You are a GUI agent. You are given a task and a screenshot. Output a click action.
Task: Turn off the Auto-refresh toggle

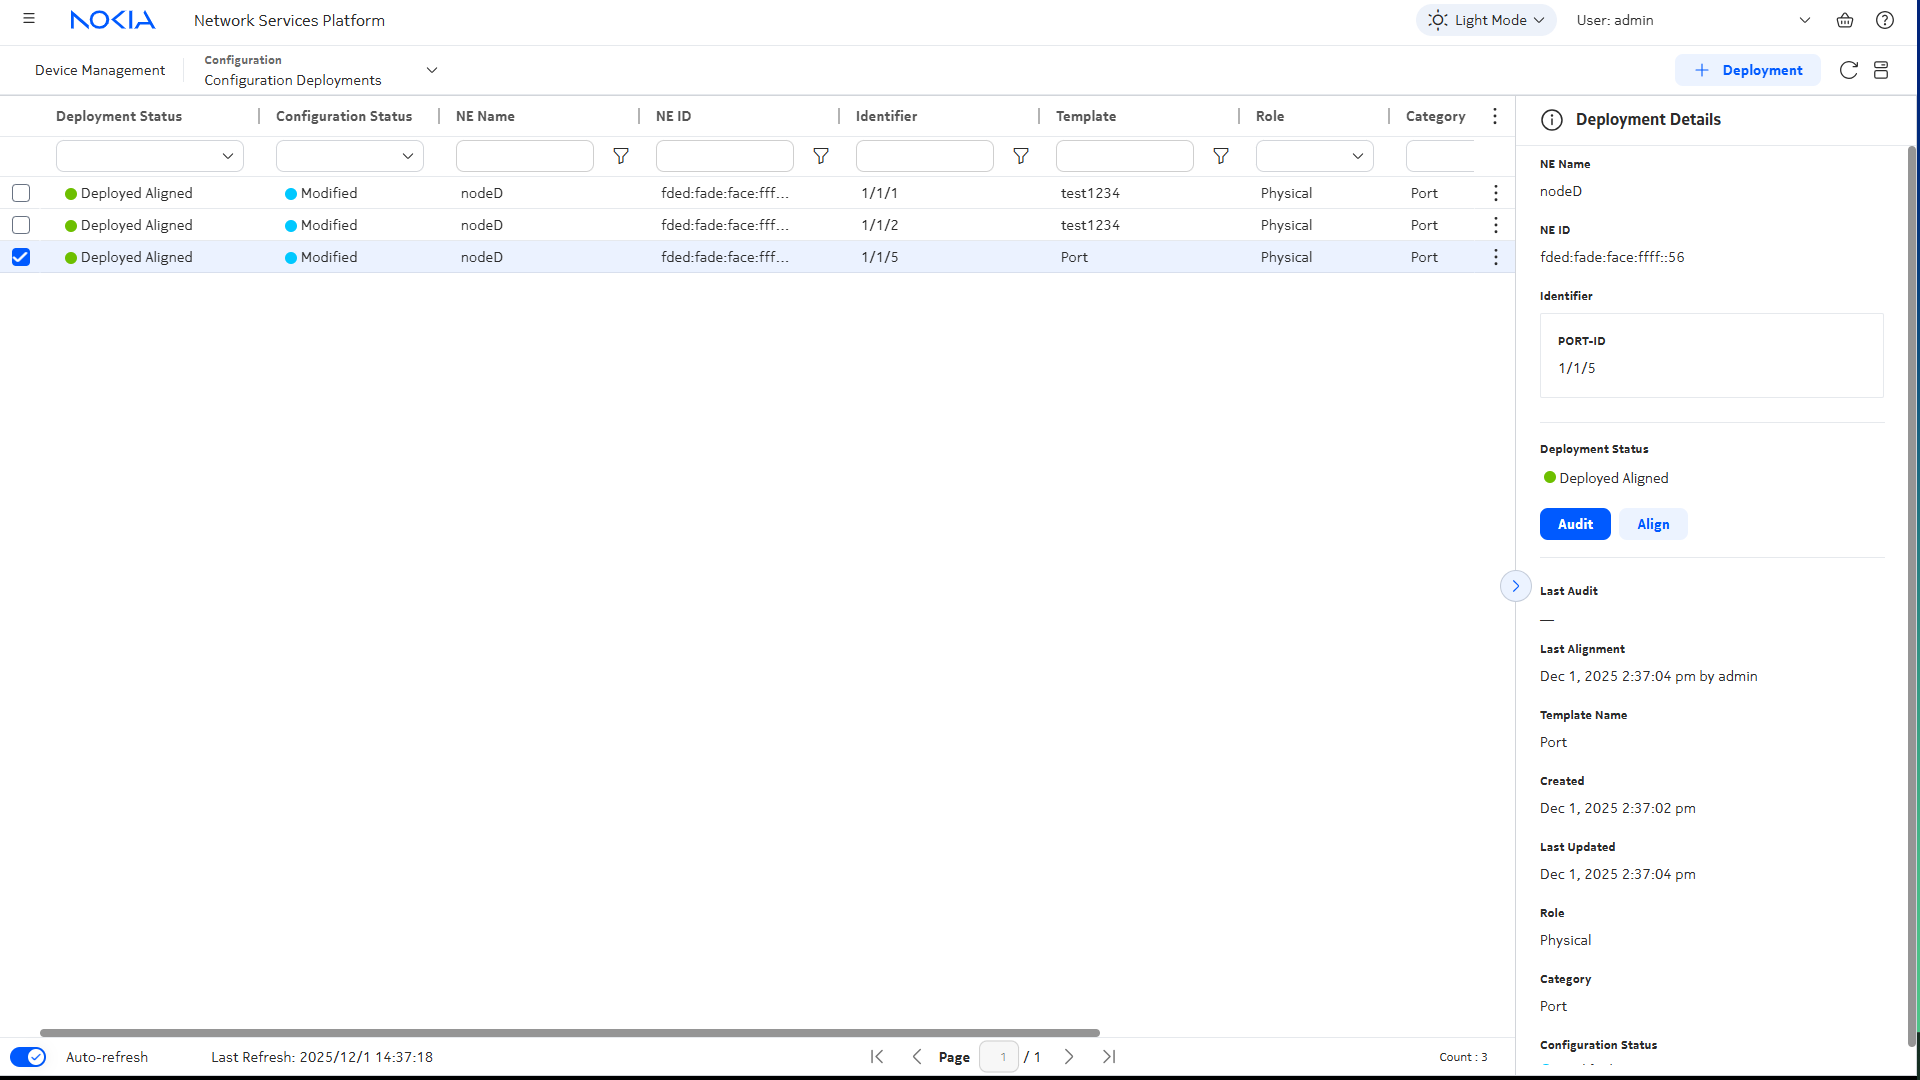(x=28, y=1057)
